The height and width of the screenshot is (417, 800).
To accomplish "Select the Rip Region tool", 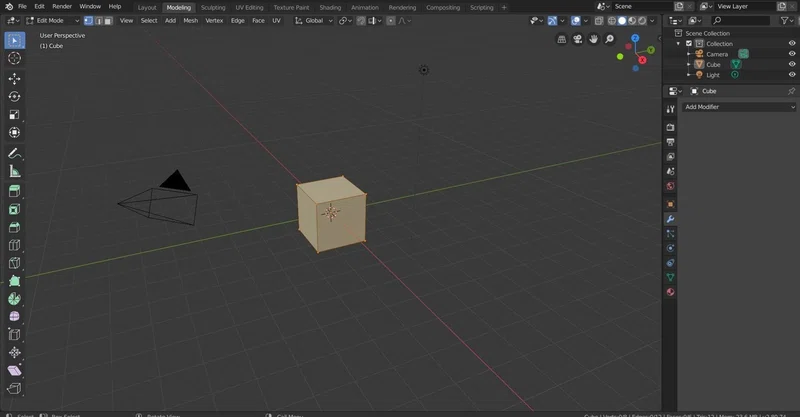I will click(x=14, y=388).
